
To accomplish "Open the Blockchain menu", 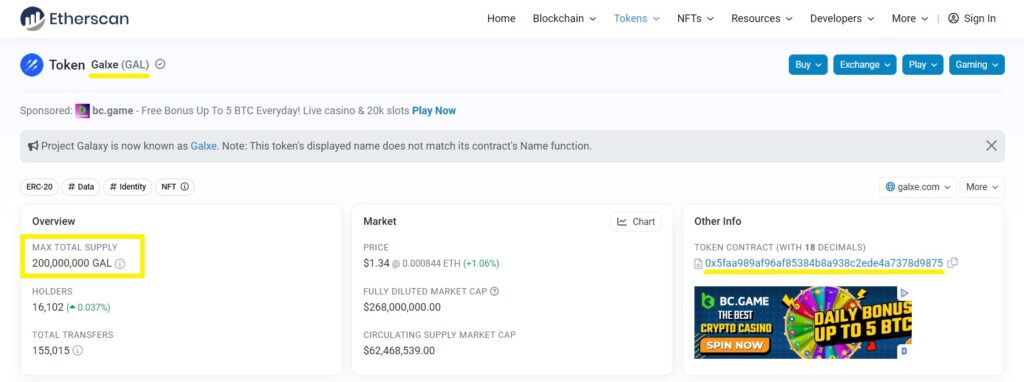I will point(564,18).
